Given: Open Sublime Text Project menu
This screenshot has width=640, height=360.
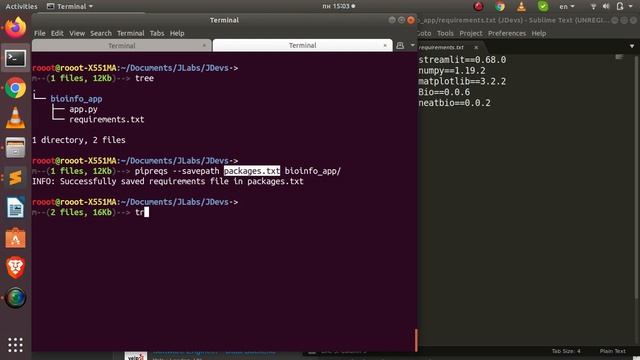Looking at the screenshot, I should (471, 33).
